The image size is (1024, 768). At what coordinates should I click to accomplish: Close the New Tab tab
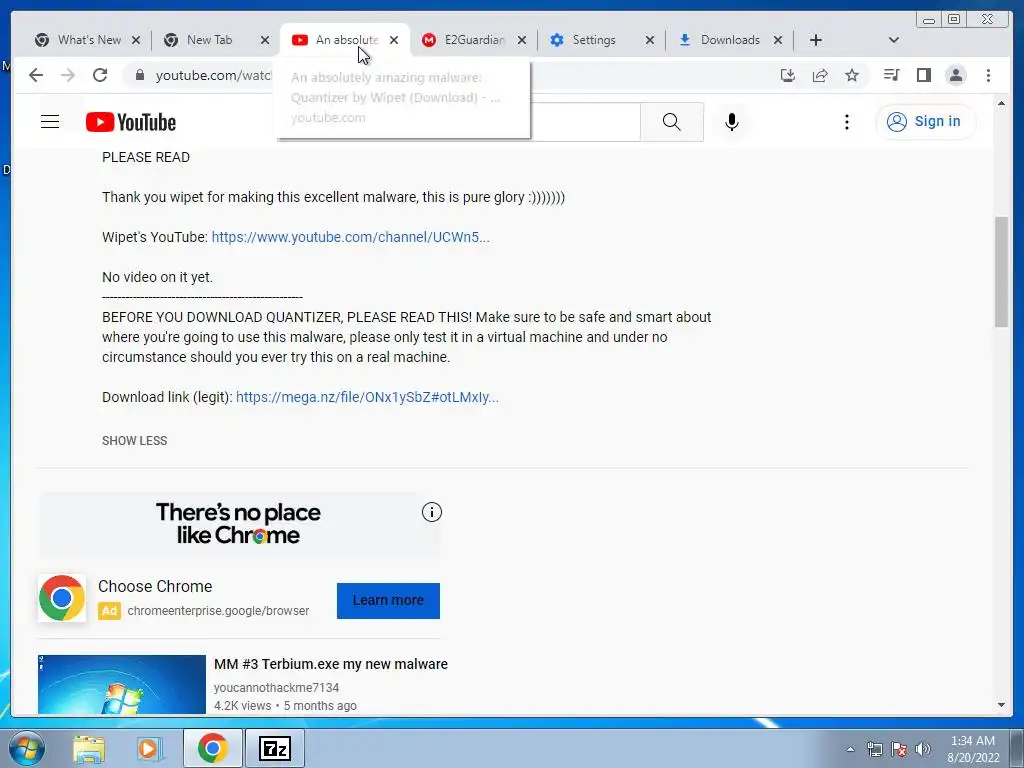point(264,40)
